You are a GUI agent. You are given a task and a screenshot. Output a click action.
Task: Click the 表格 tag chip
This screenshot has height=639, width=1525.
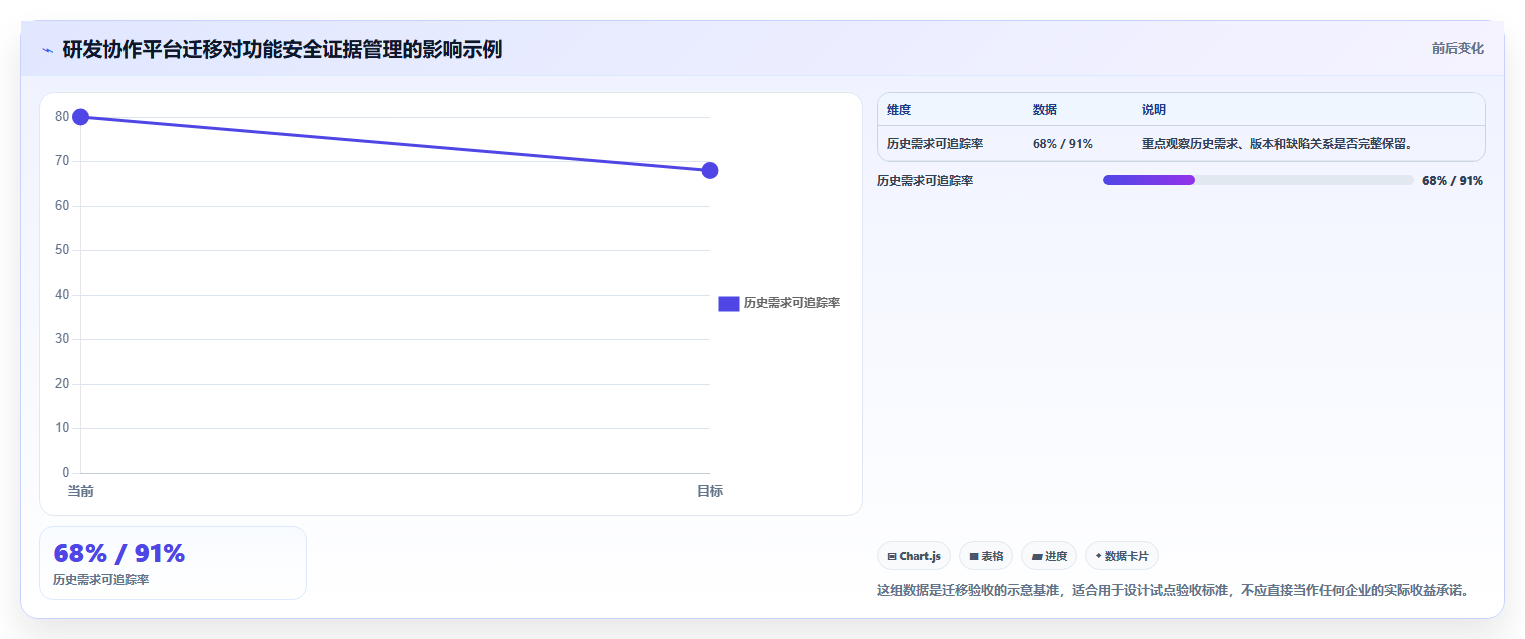(986, 556)
